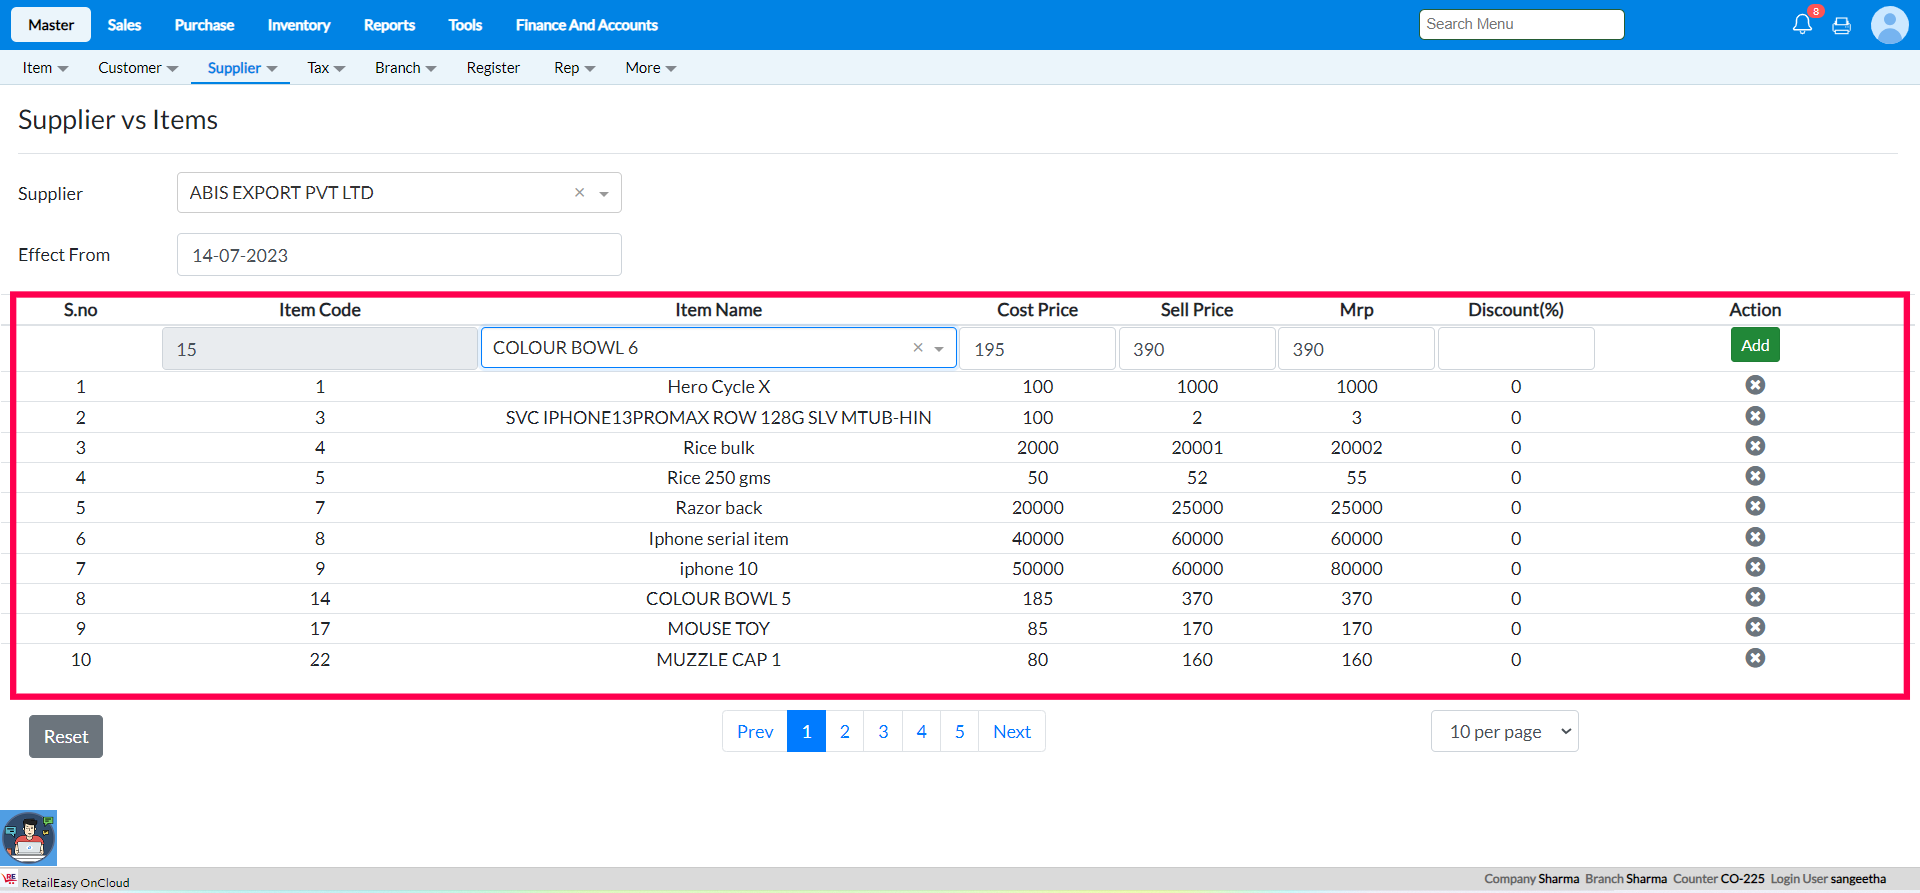Go to page 3 of results
The image size is (1920, 893).
click(x=883, y=732)
